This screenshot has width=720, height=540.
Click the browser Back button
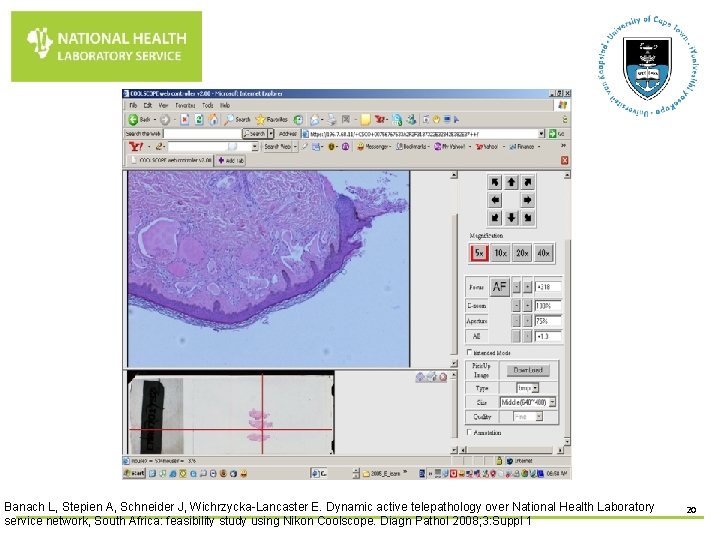tap(141, 120)
